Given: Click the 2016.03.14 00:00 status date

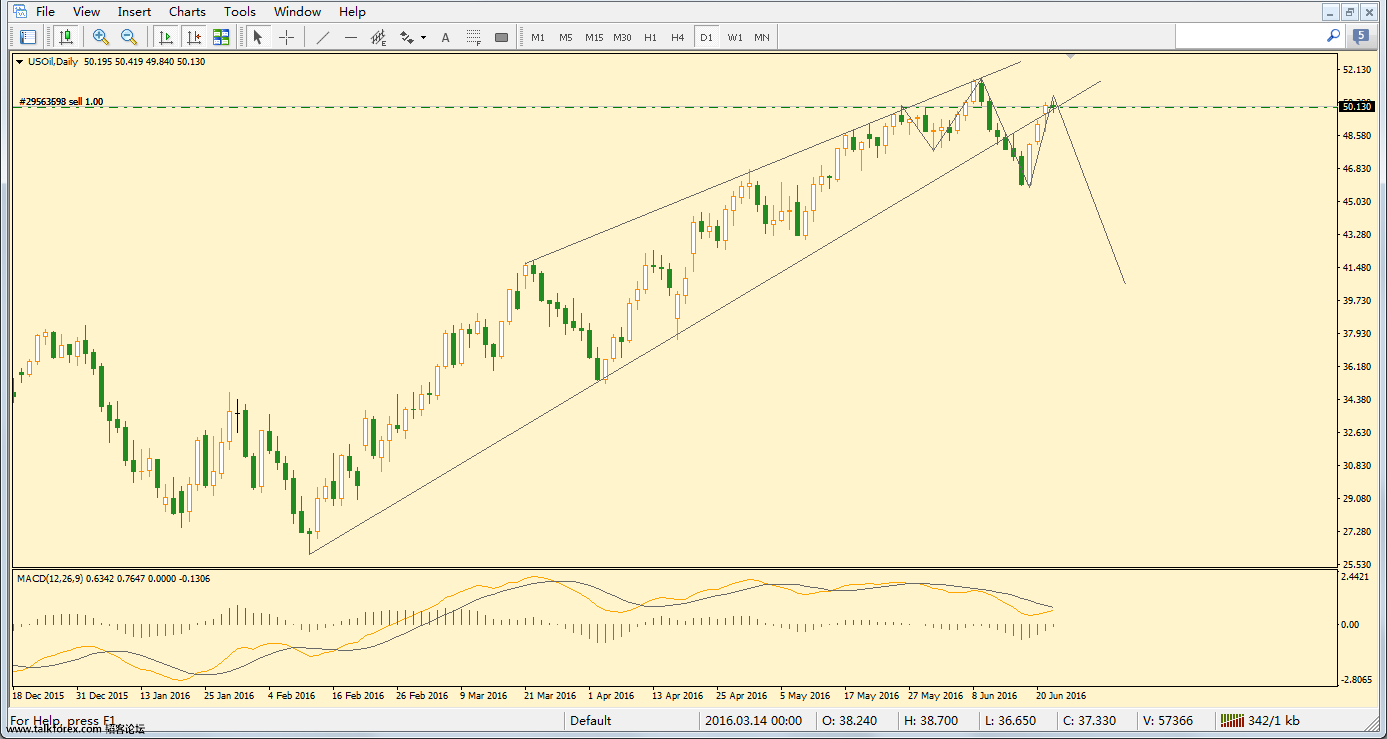Looking at the screenshot, I should tap(753, 721).
